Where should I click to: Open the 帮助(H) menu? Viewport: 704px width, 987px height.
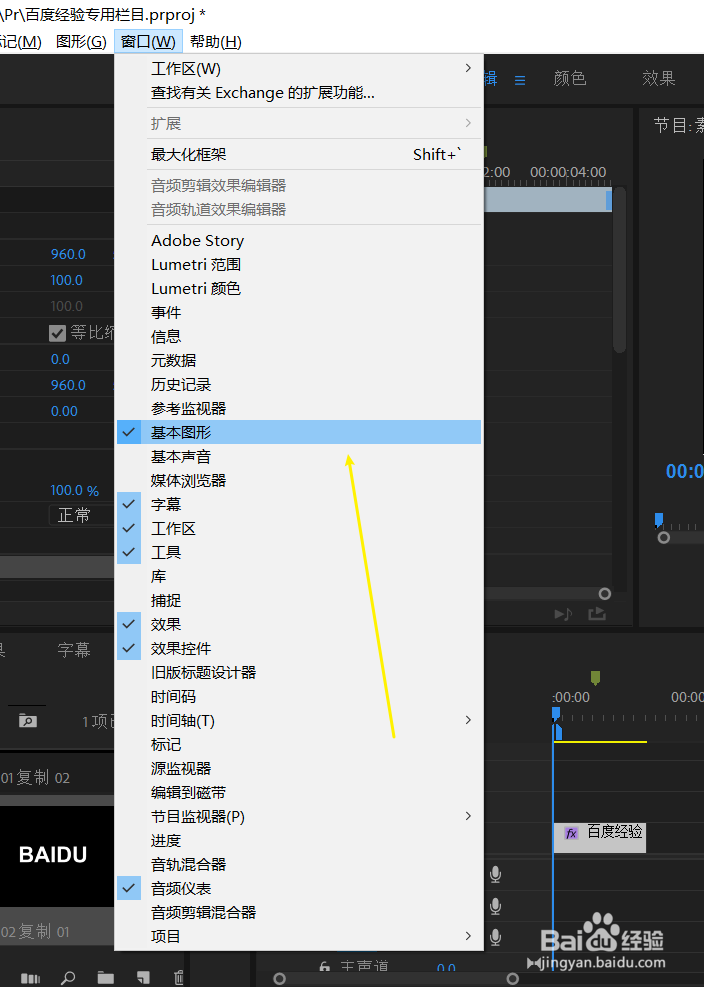tap(216, 42)
